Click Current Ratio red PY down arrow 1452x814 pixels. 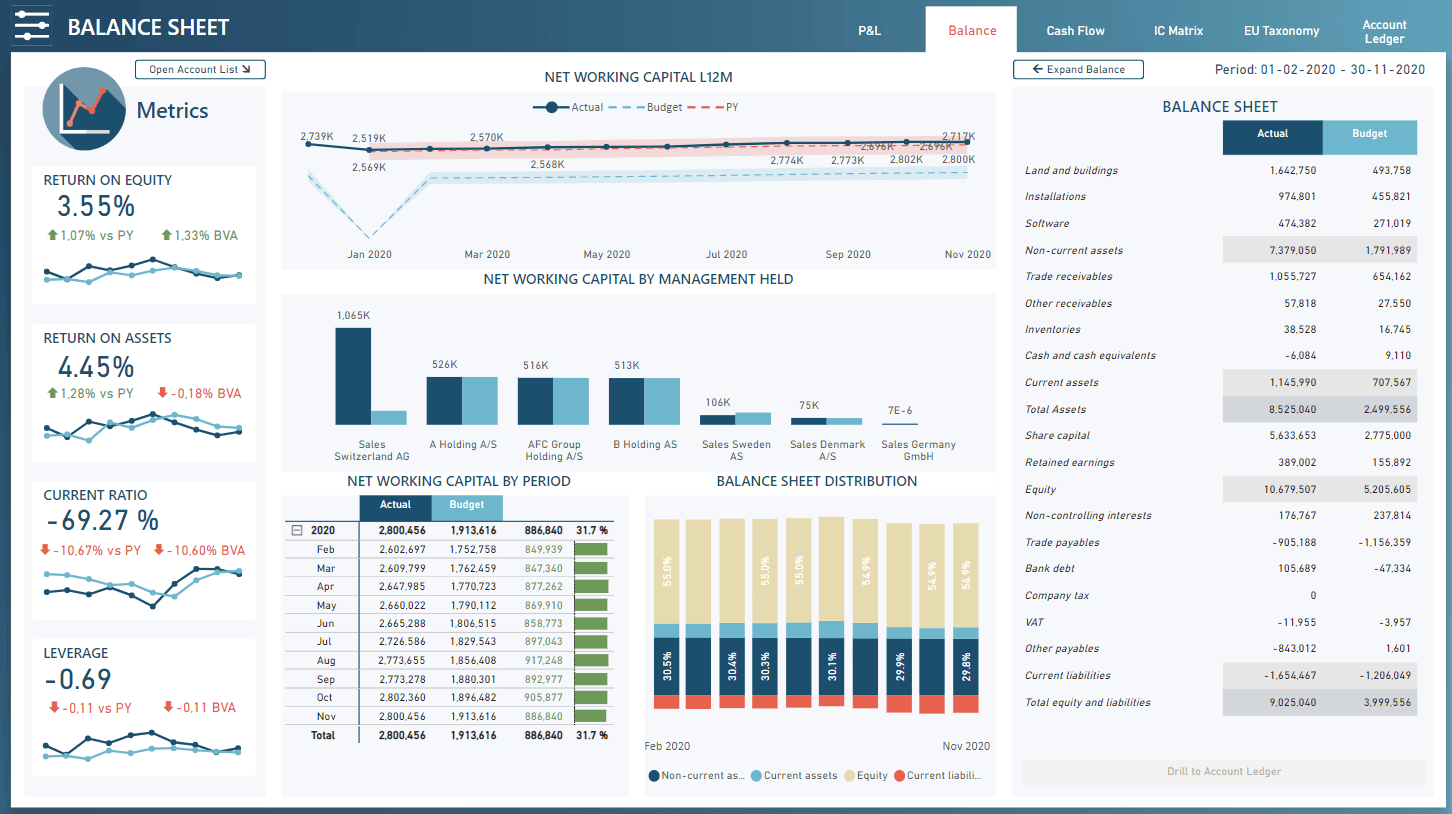pos(45,551)
